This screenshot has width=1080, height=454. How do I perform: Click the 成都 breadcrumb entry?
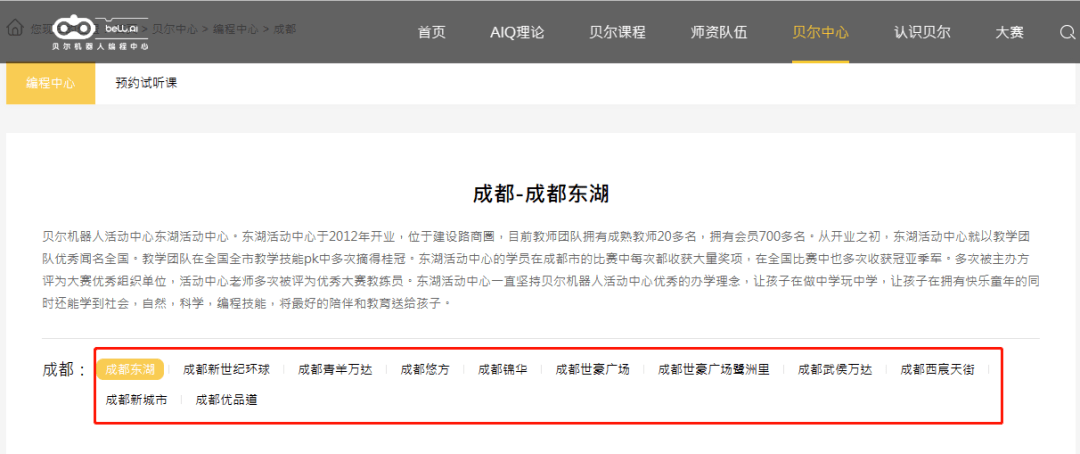[x=284, y=29]
